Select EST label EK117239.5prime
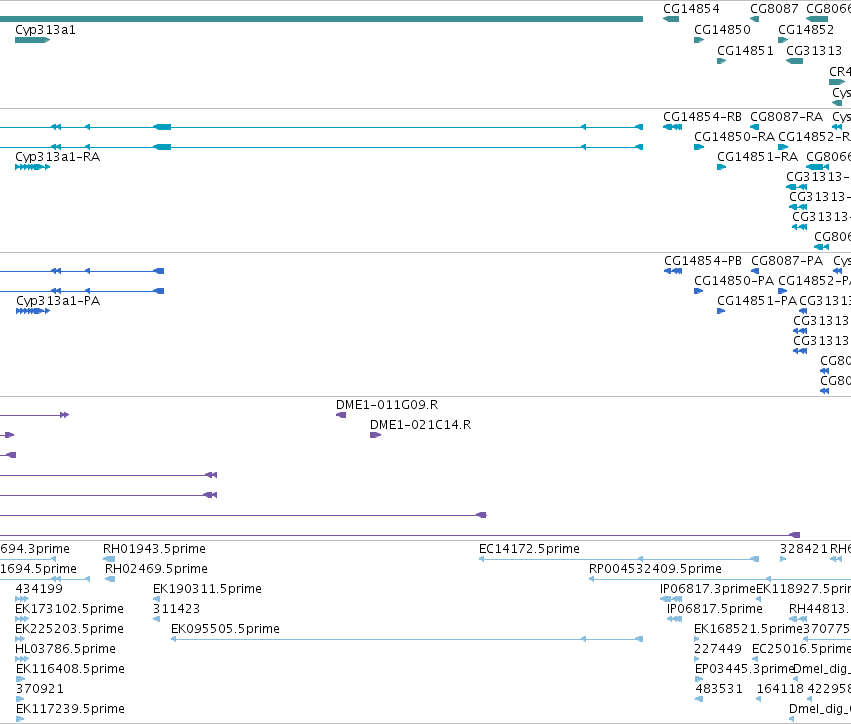This screenshot has width=851, height=724. (71, 709)
